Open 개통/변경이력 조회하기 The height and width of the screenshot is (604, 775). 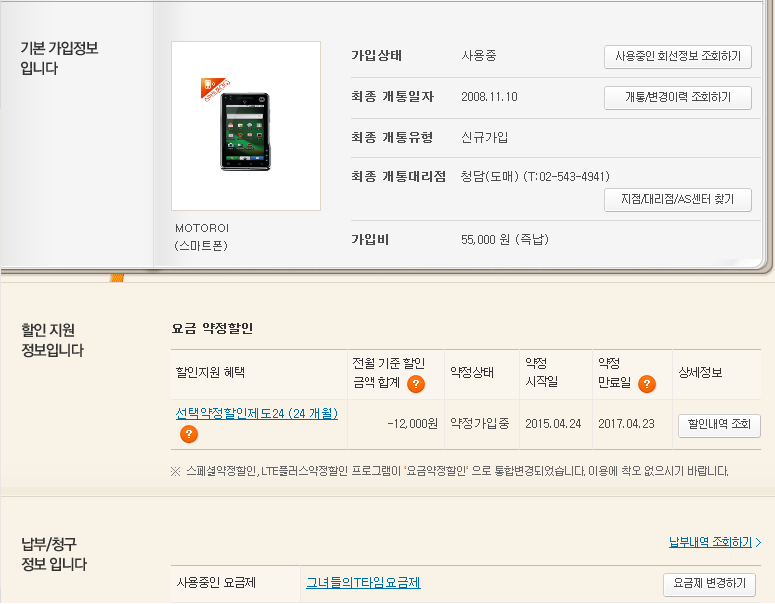click(677, 97)
